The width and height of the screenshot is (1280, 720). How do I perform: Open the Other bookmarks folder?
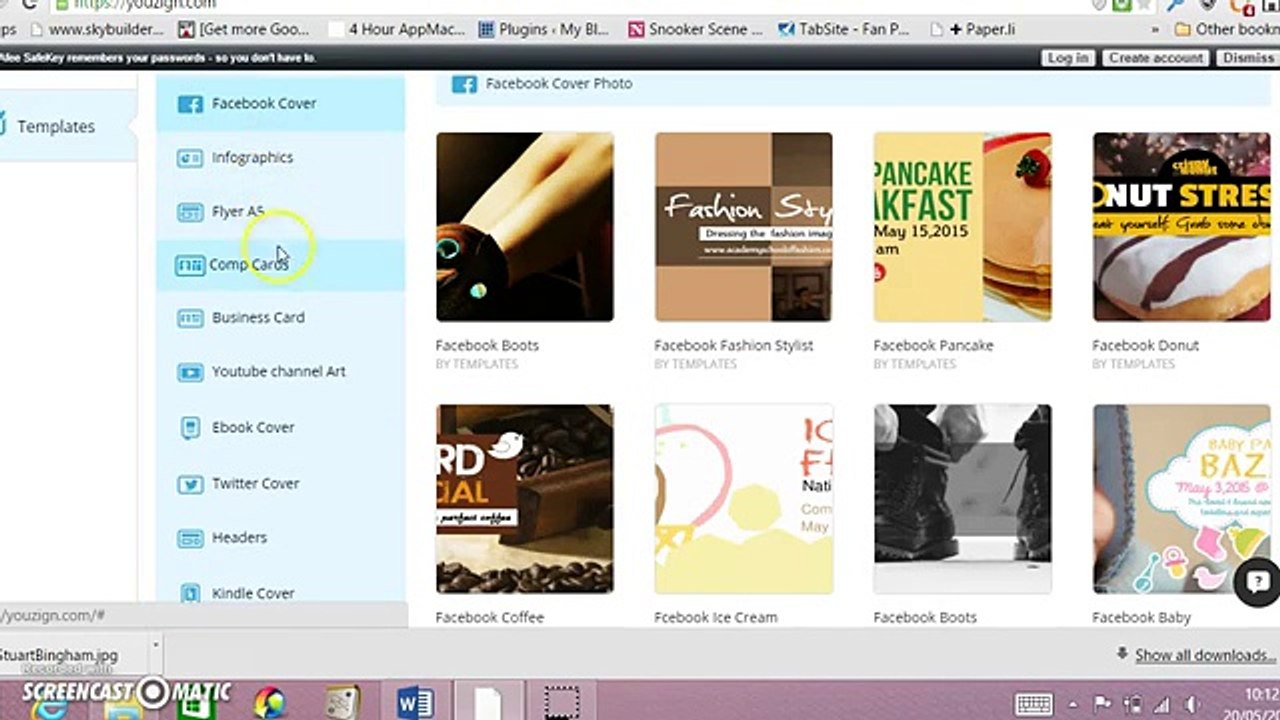(x=1226, y=29)
